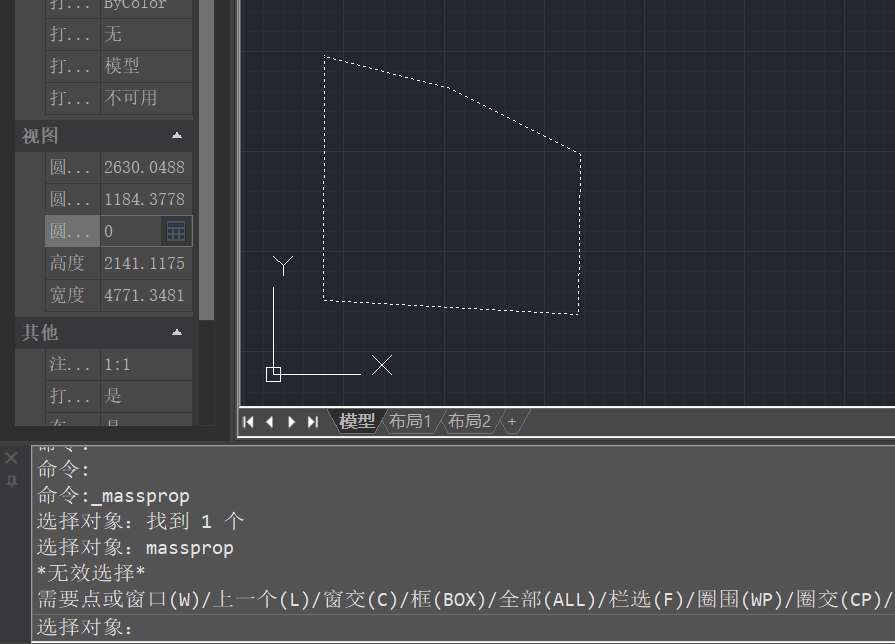895x644 pixels.
Task: Select the 宽度 value 4771.3481 field
Action: (x=145, y=295)
